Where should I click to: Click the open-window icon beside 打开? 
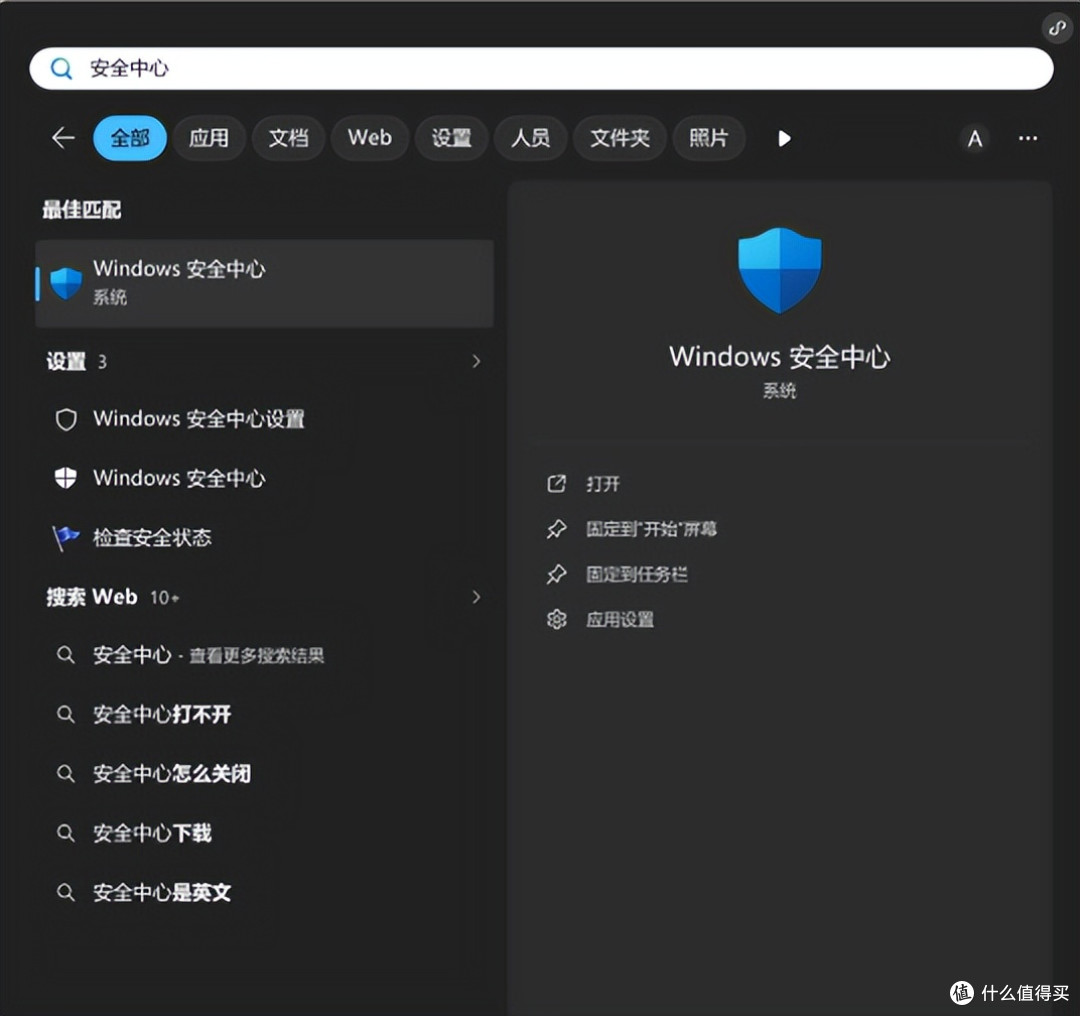point(556,484)
